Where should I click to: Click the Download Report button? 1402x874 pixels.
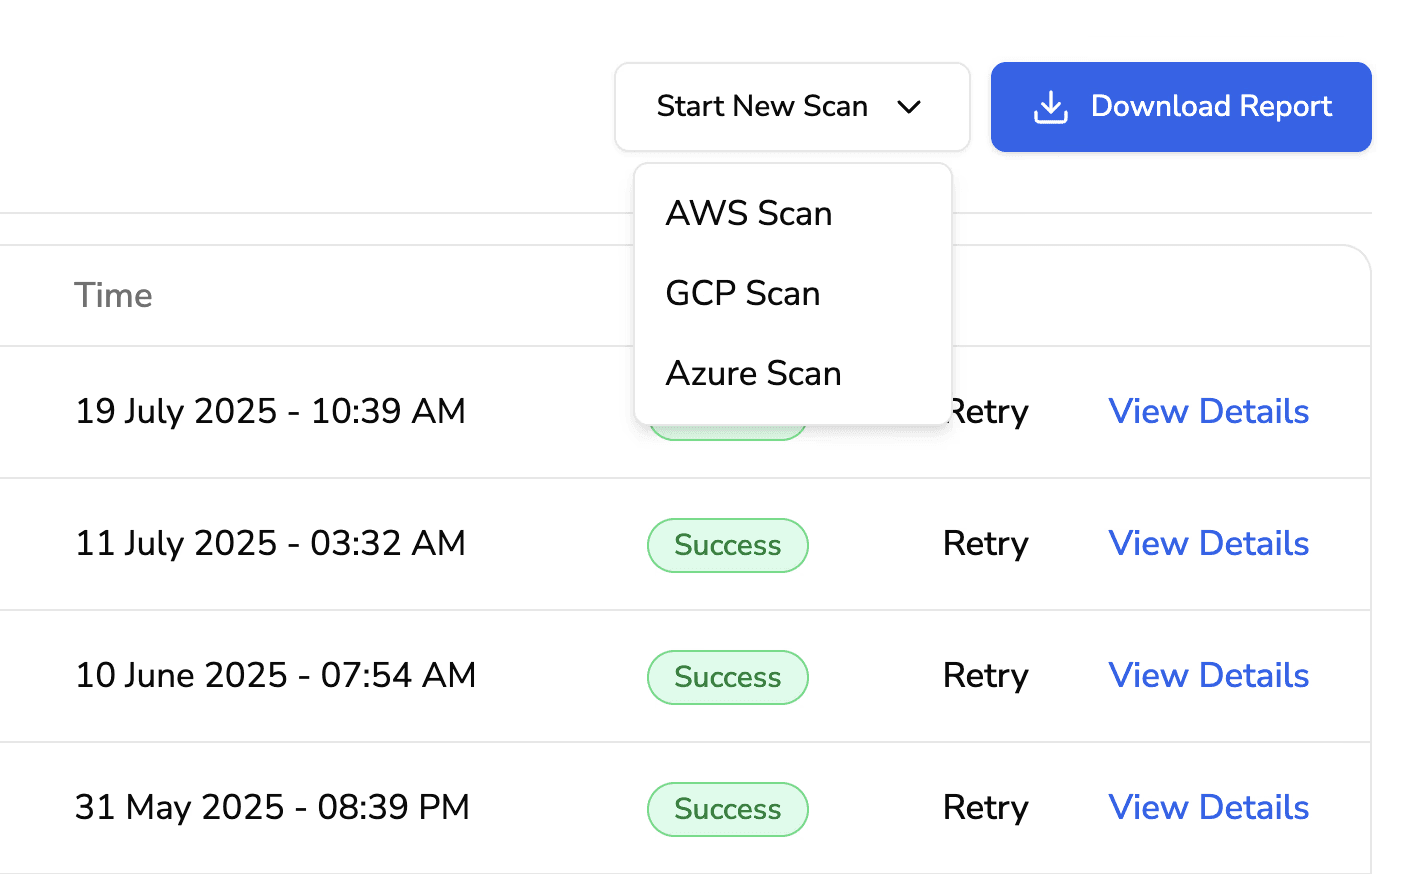(x=1180, y=106)
